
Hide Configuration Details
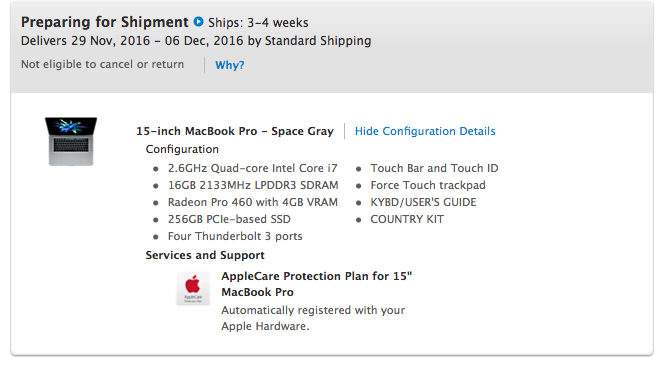coord(425,131)
